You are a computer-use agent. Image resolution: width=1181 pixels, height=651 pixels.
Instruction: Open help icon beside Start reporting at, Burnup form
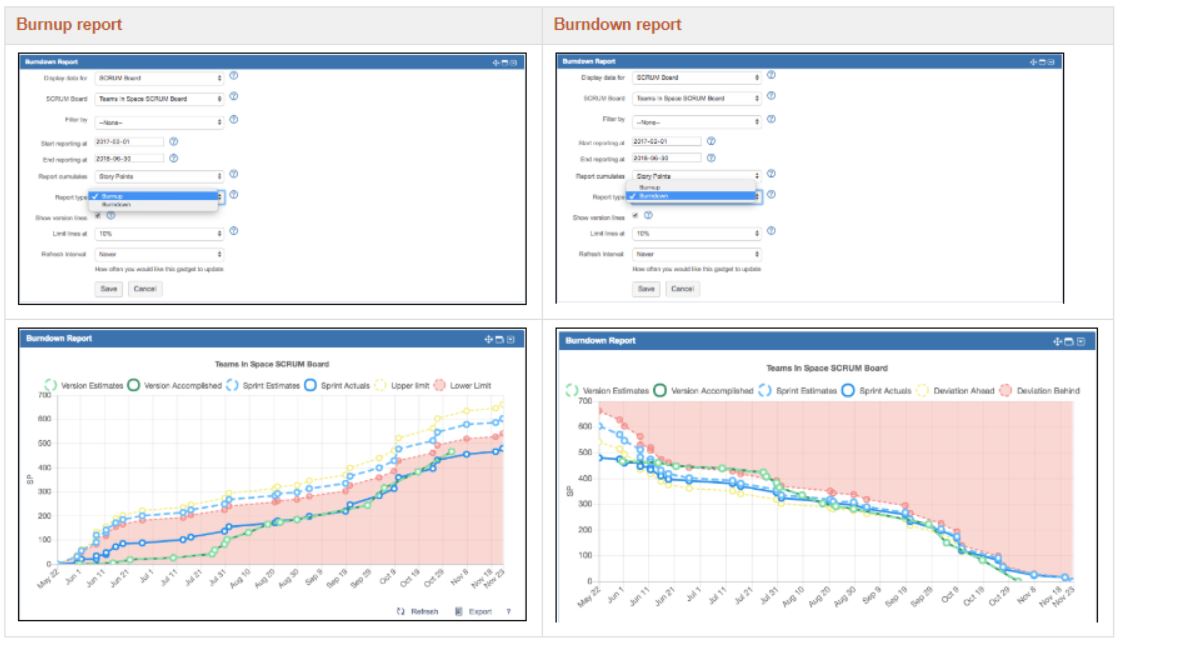173,142
